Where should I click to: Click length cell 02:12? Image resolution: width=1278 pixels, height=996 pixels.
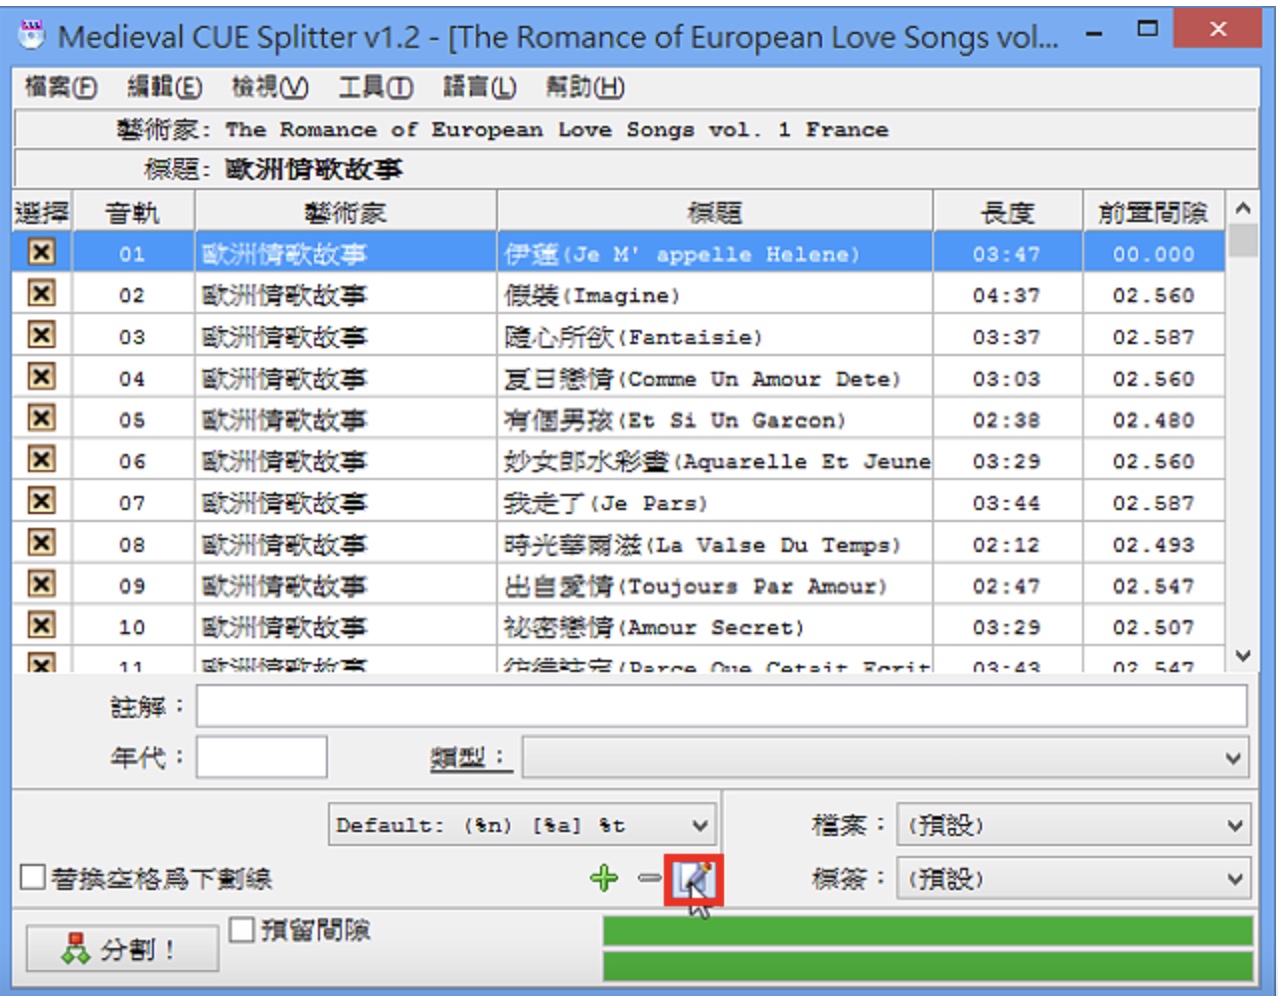pyautogui.click(x=1006, y=545)
